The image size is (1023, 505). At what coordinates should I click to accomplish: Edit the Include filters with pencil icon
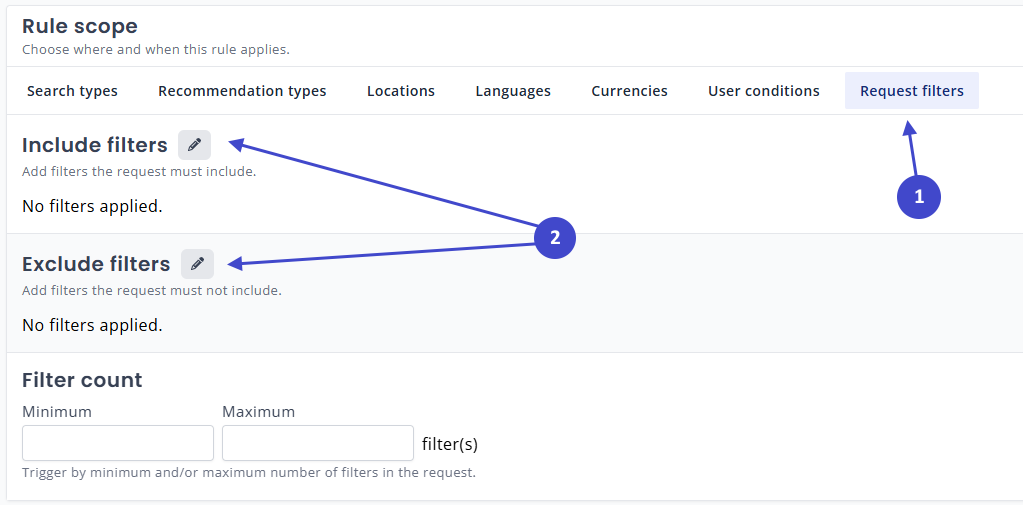[x=194, y=145]
